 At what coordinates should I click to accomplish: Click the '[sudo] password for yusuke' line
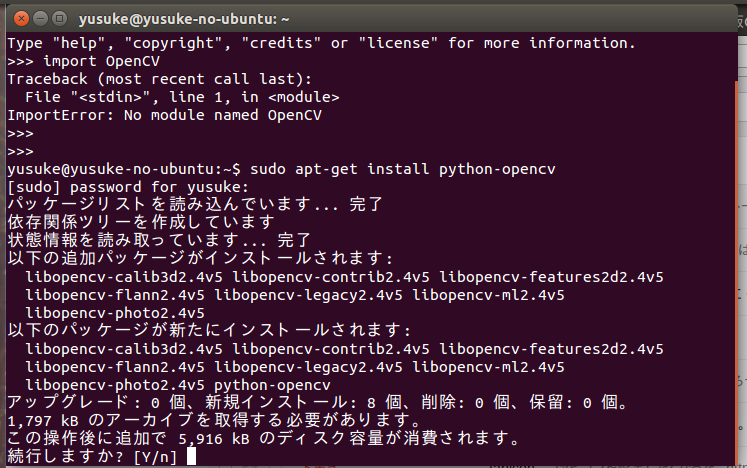[128, 187]
